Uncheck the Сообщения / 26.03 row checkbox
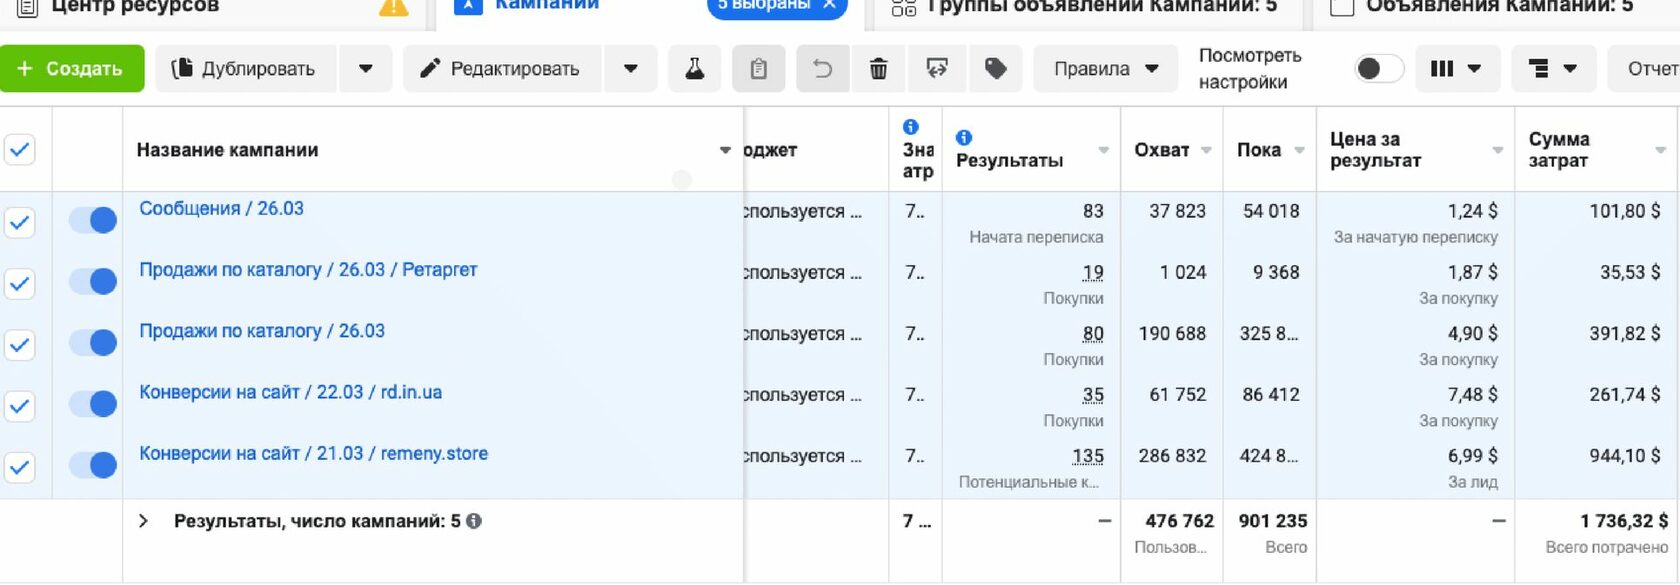 tap(20, 222)
